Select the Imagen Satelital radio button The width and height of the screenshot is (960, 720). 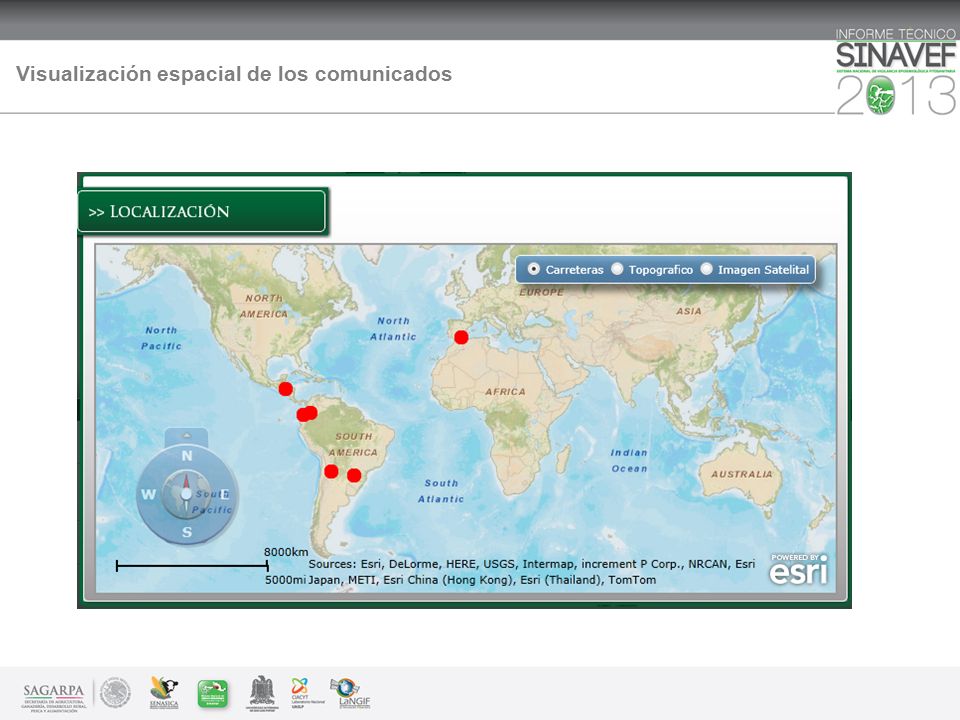pyautogui.click(x=707, y=269)
